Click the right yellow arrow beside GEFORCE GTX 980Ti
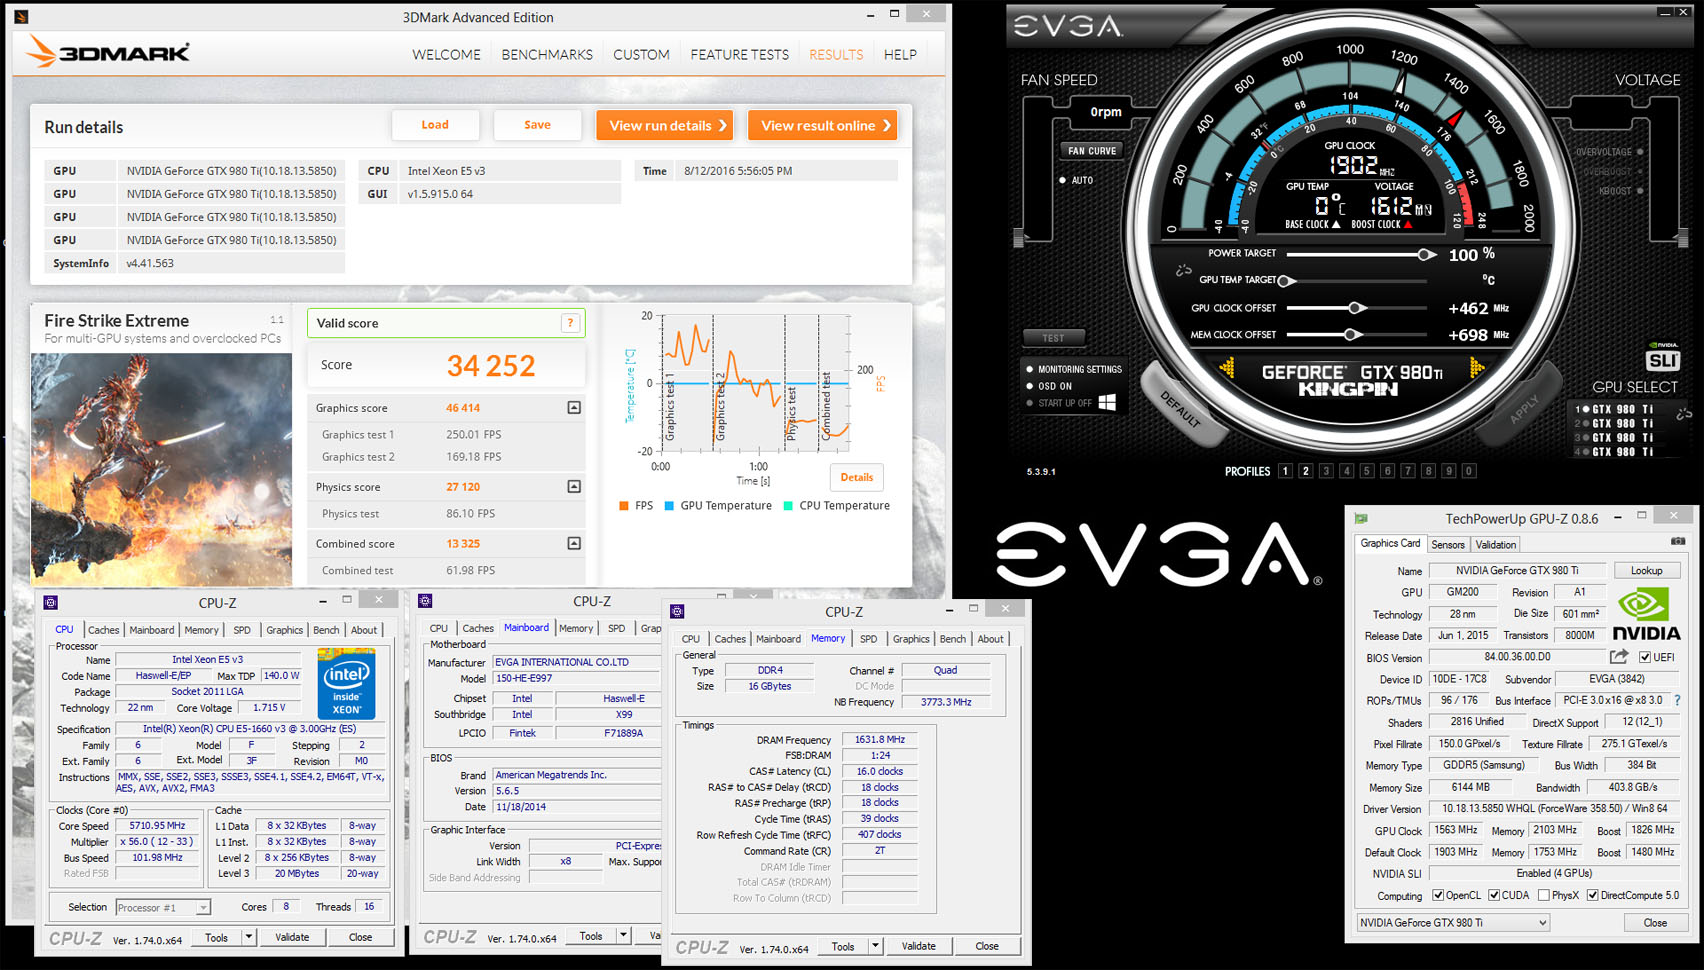 coord(1475,369)
